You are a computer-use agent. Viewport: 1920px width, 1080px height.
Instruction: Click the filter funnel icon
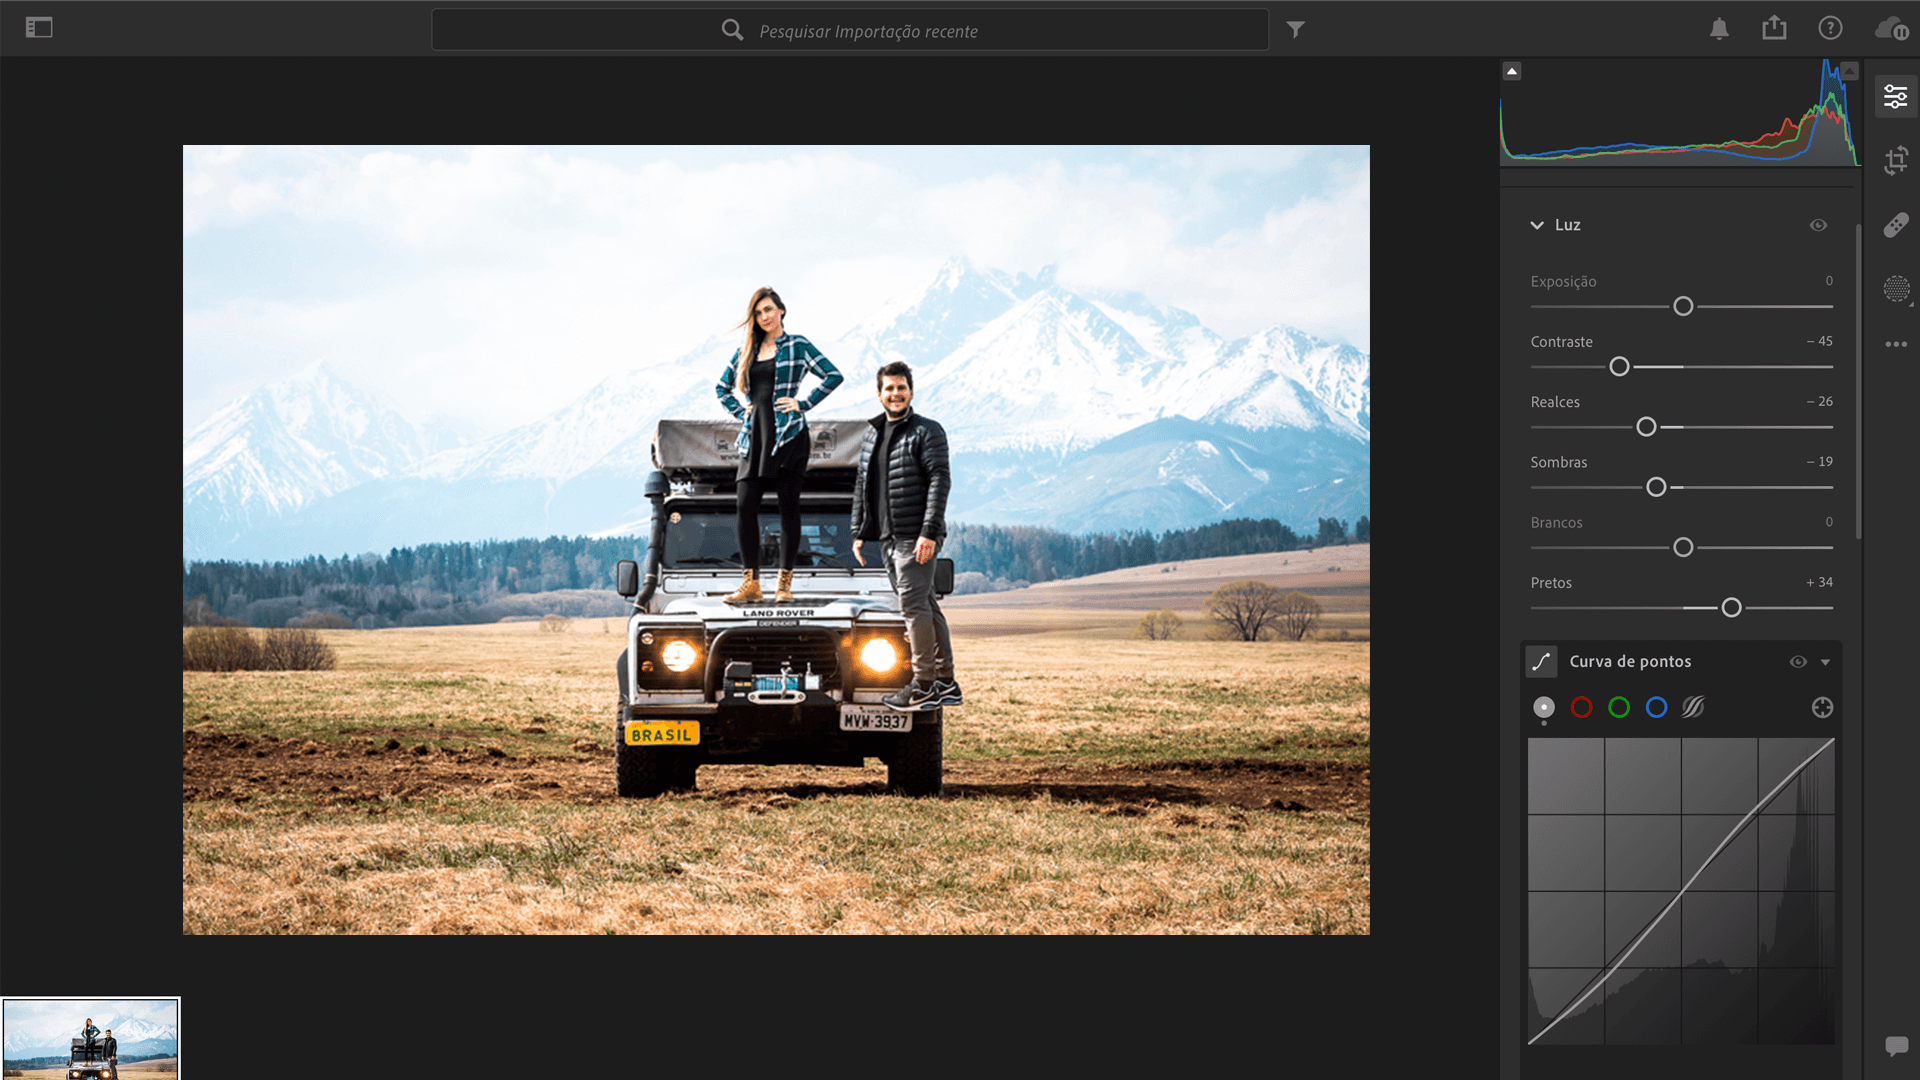pos(1295,30)
